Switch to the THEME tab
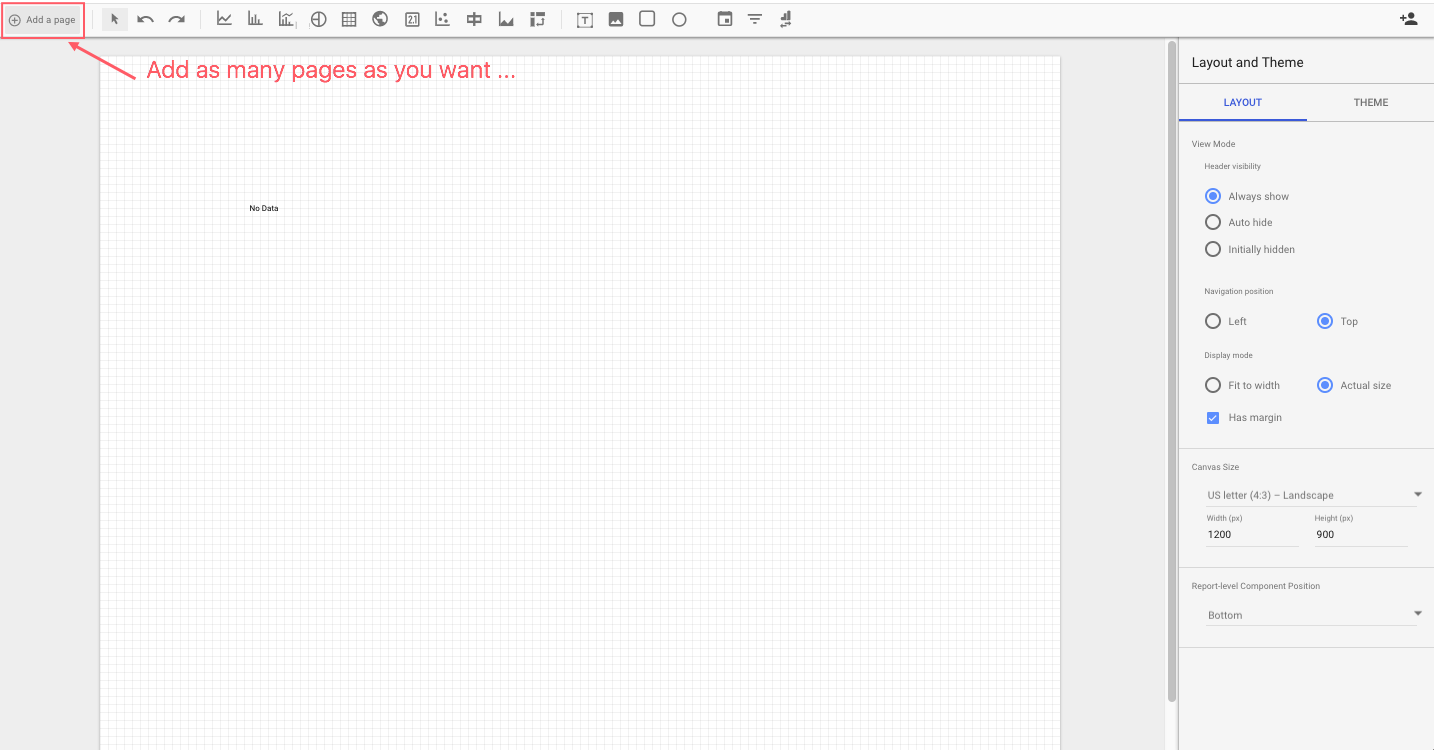Screen dimensions: 1434x750 1370,102
